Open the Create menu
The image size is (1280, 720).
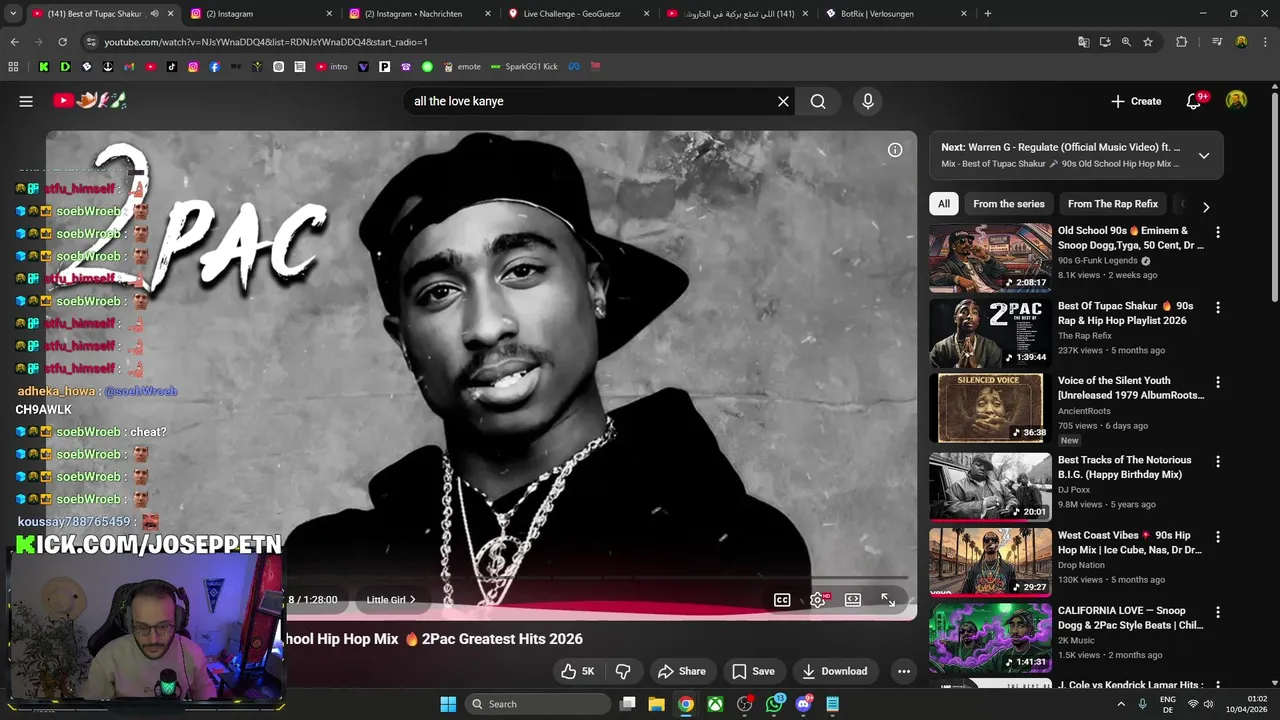(x=1136, y=101)
